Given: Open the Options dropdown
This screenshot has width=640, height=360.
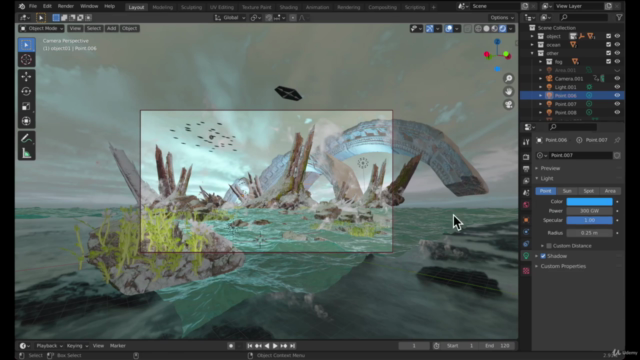Looking at the screenshot, I should click(x=502, y=18).
